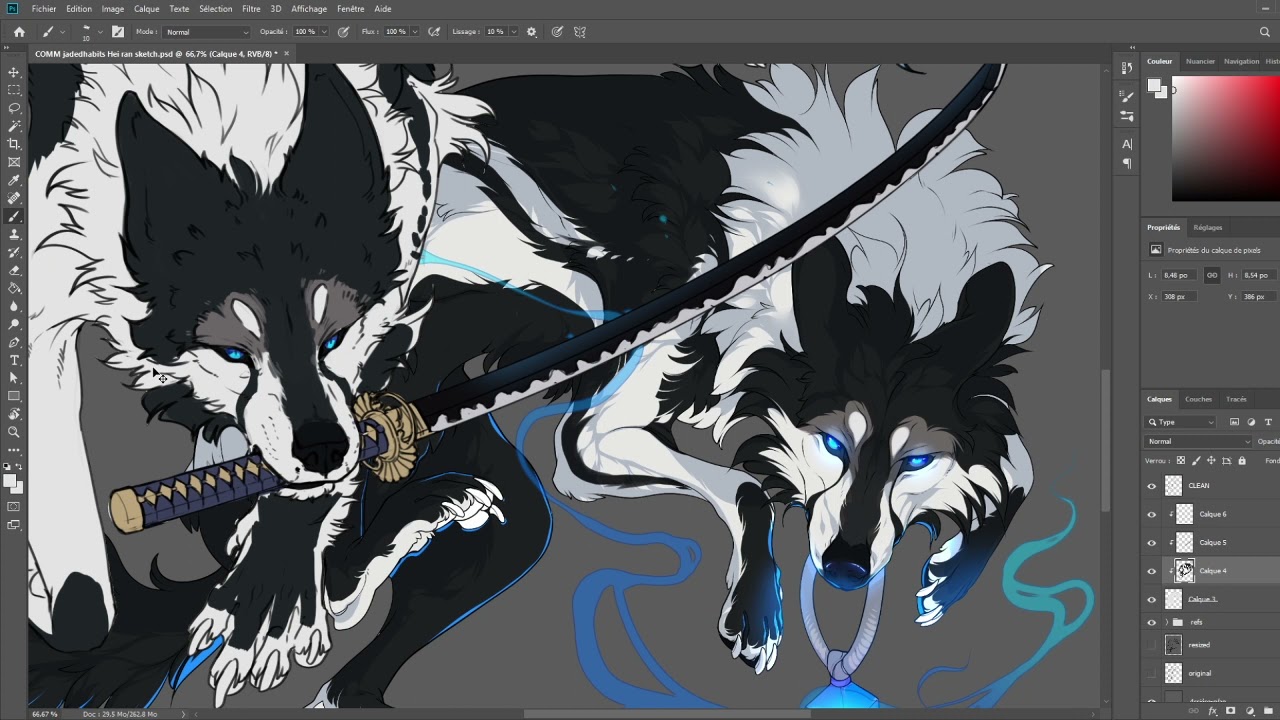Image resolution: width=1280 pixels, height=720 pixels.
Task: Select the Type tool
Action: point(14,360)
